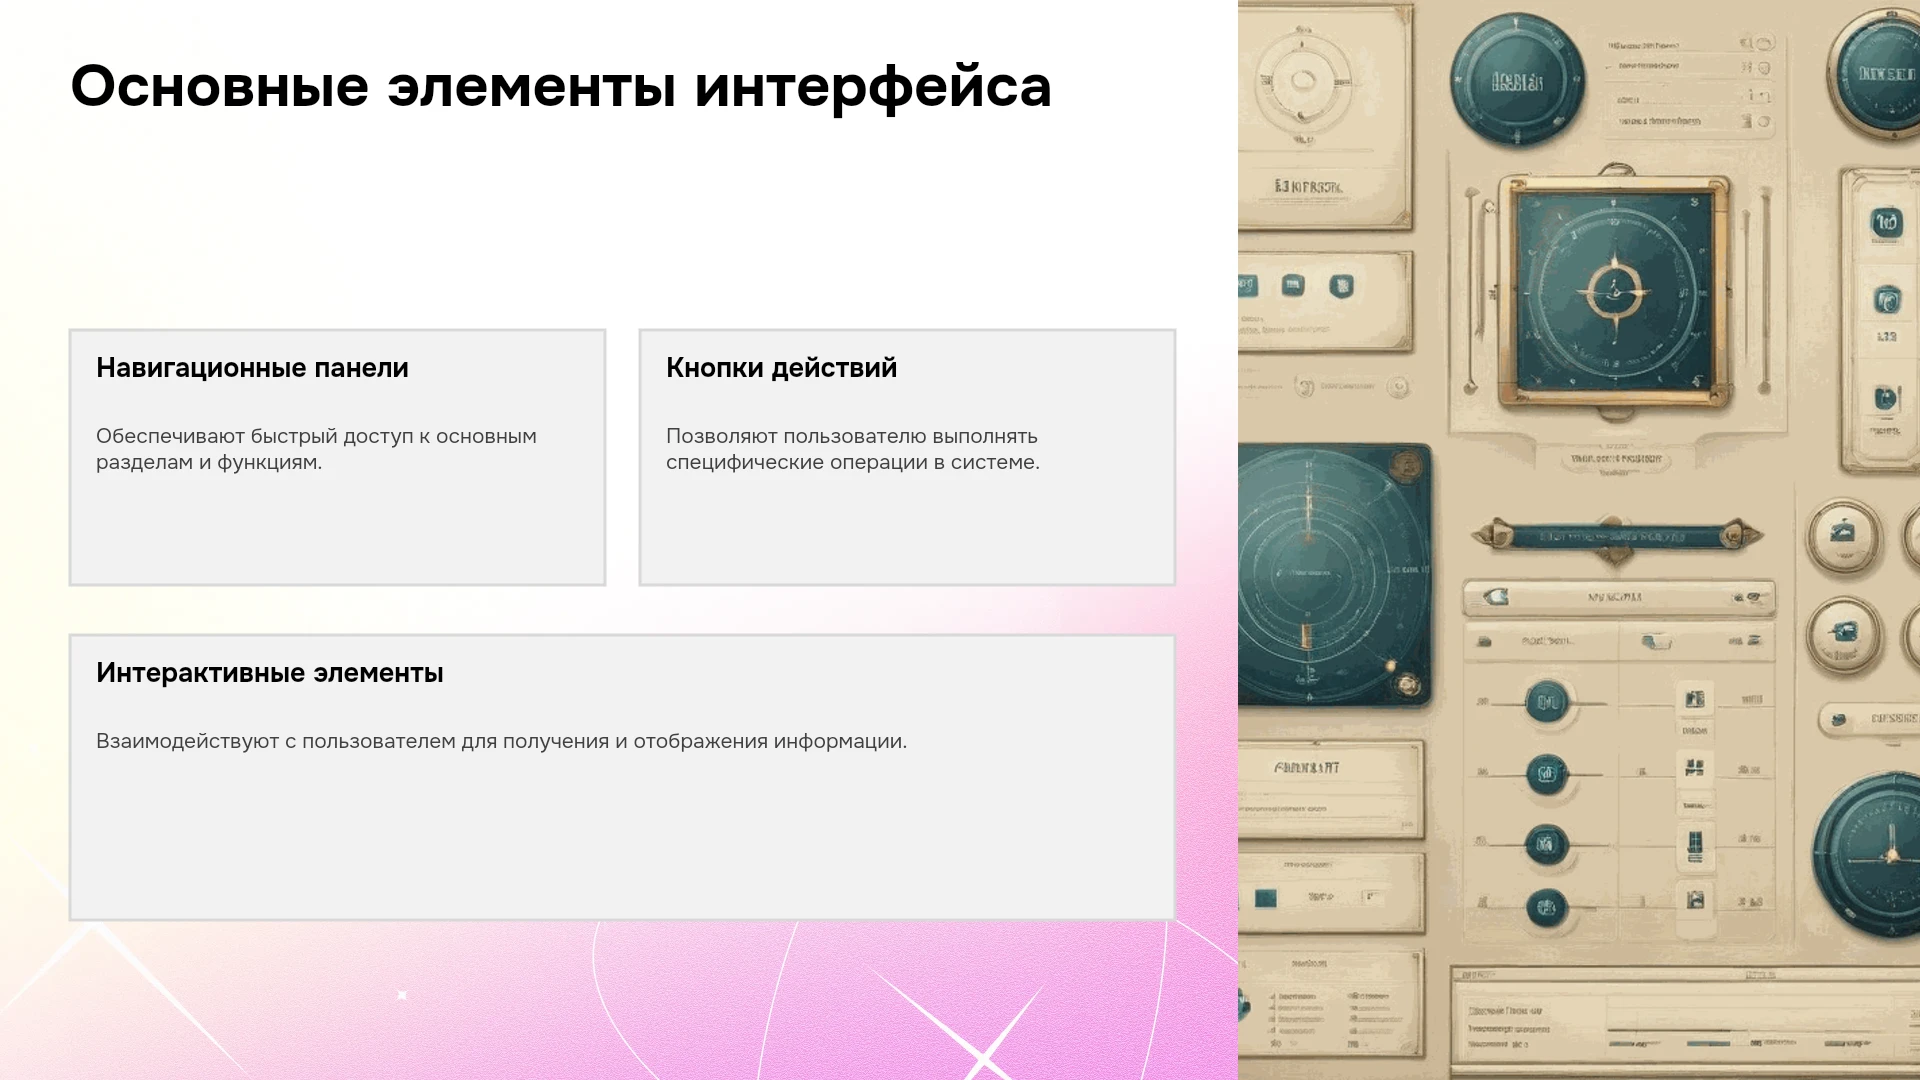Click the tall cream panel with stacked teal square icons

(x=1881, y=320)
